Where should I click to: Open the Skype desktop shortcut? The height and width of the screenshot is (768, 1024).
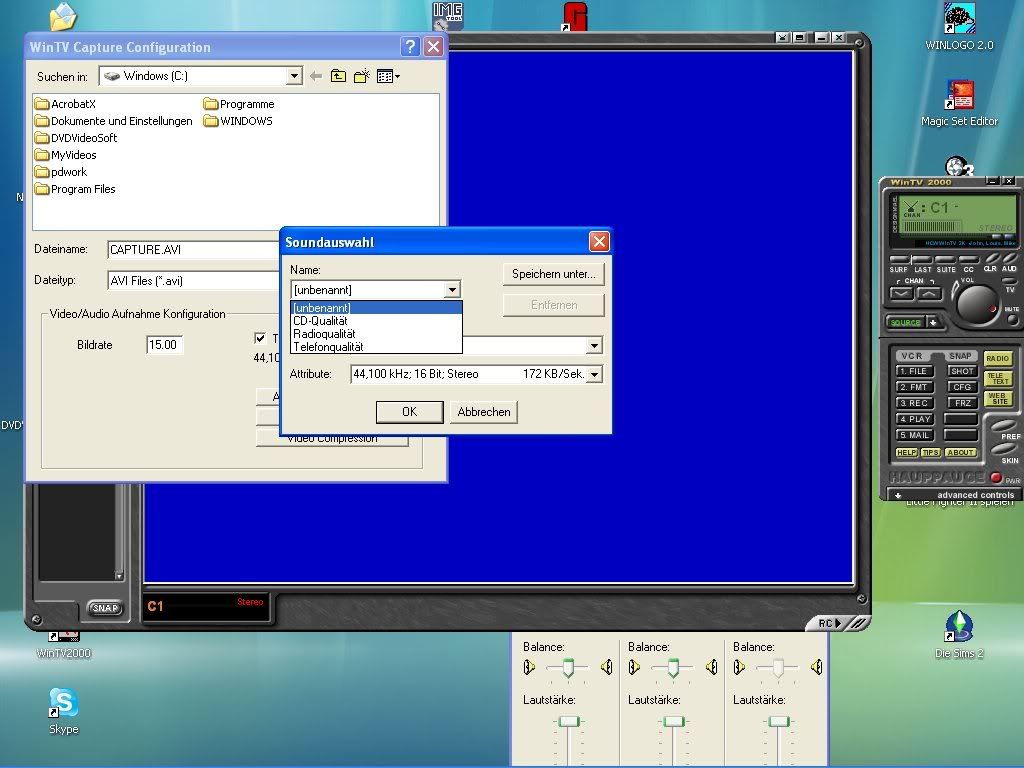[63, 711]
